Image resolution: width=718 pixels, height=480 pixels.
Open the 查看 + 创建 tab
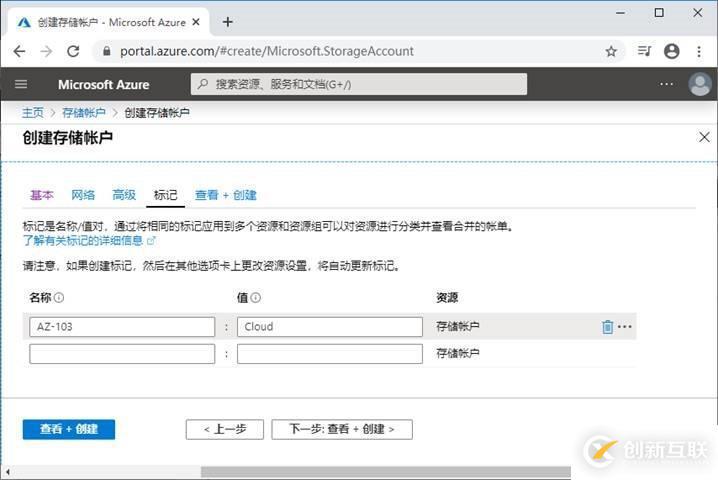(226, 195)
